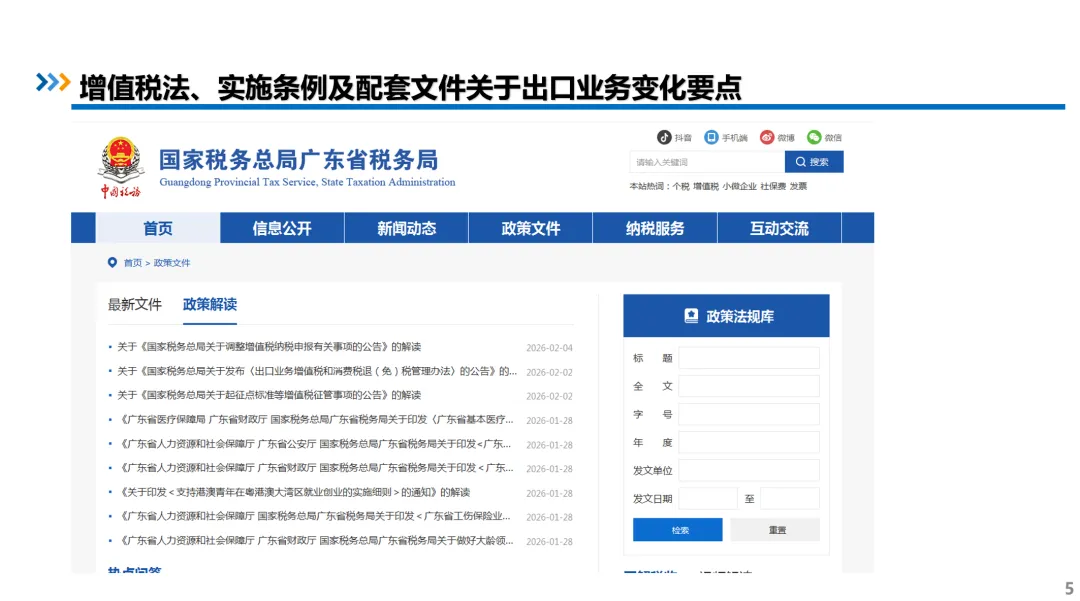Click the 全文 input field
The image size is (1080, 601).
pyautogui.click(x=749, y=386)
